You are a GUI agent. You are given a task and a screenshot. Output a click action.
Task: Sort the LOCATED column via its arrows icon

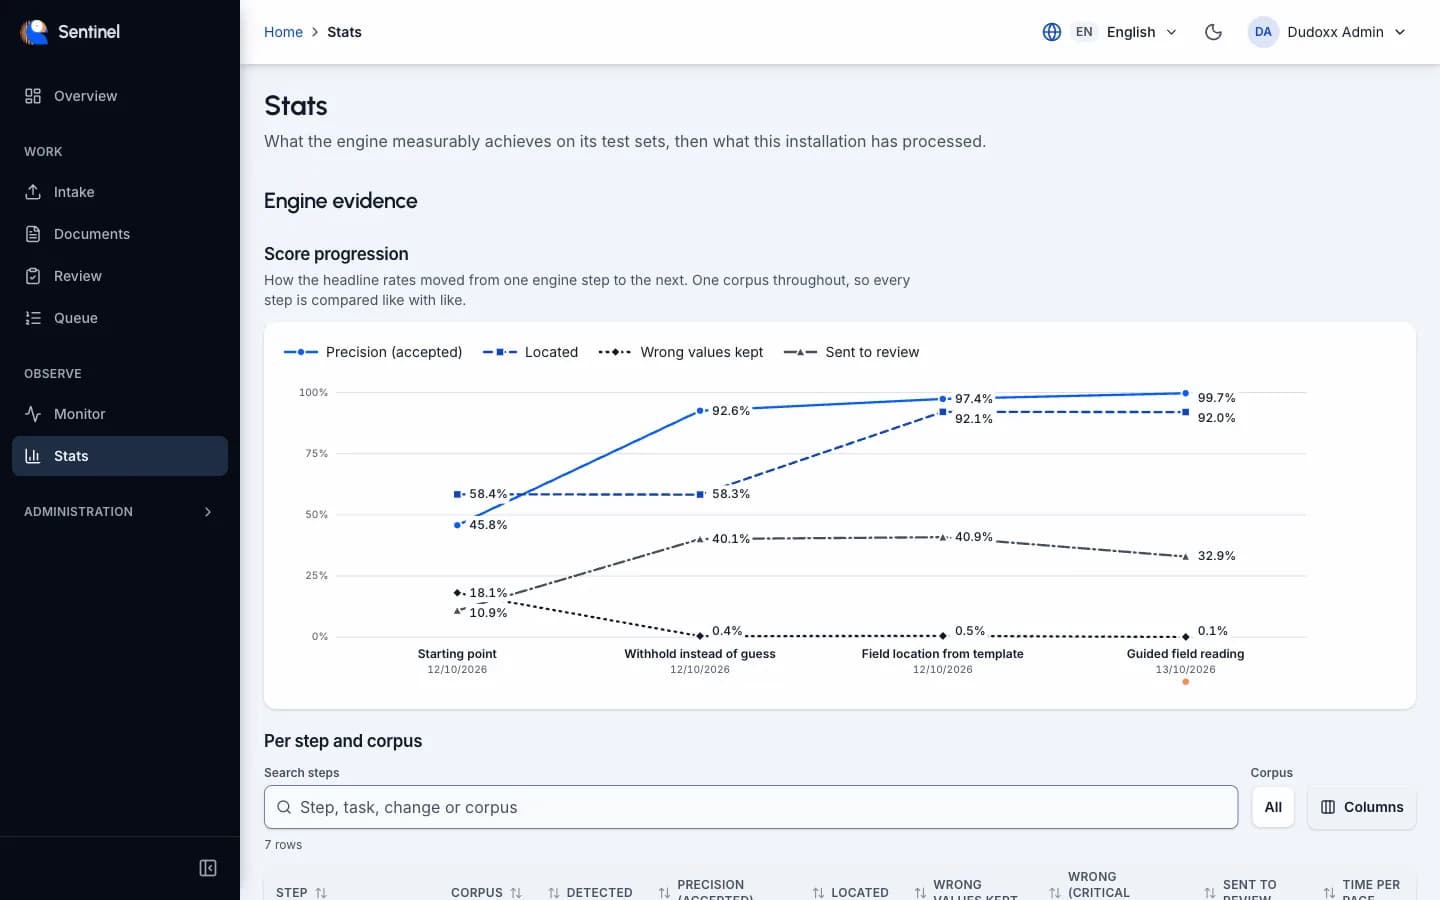point(818,893)
